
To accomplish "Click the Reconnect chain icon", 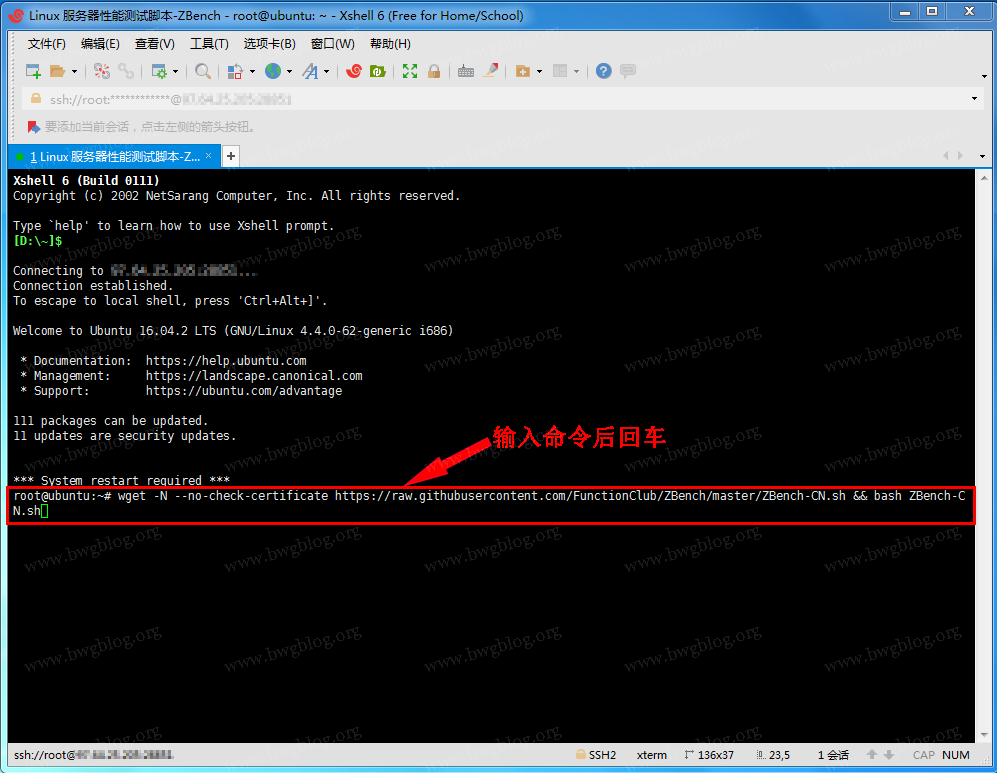I will (x=125, y=71).
